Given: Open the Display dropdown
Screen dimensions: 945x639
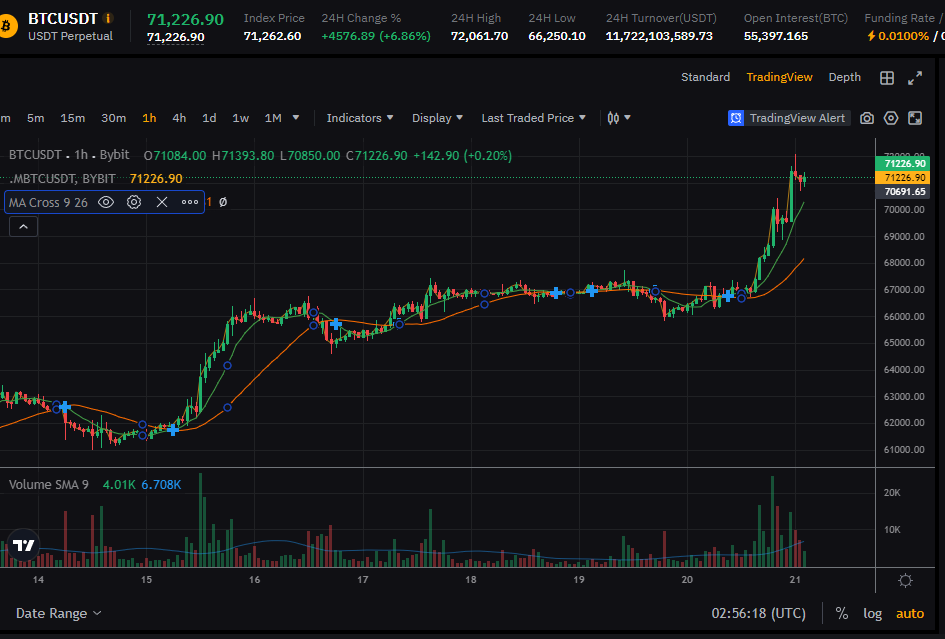Looking at the screenshot, I should 437,118.
